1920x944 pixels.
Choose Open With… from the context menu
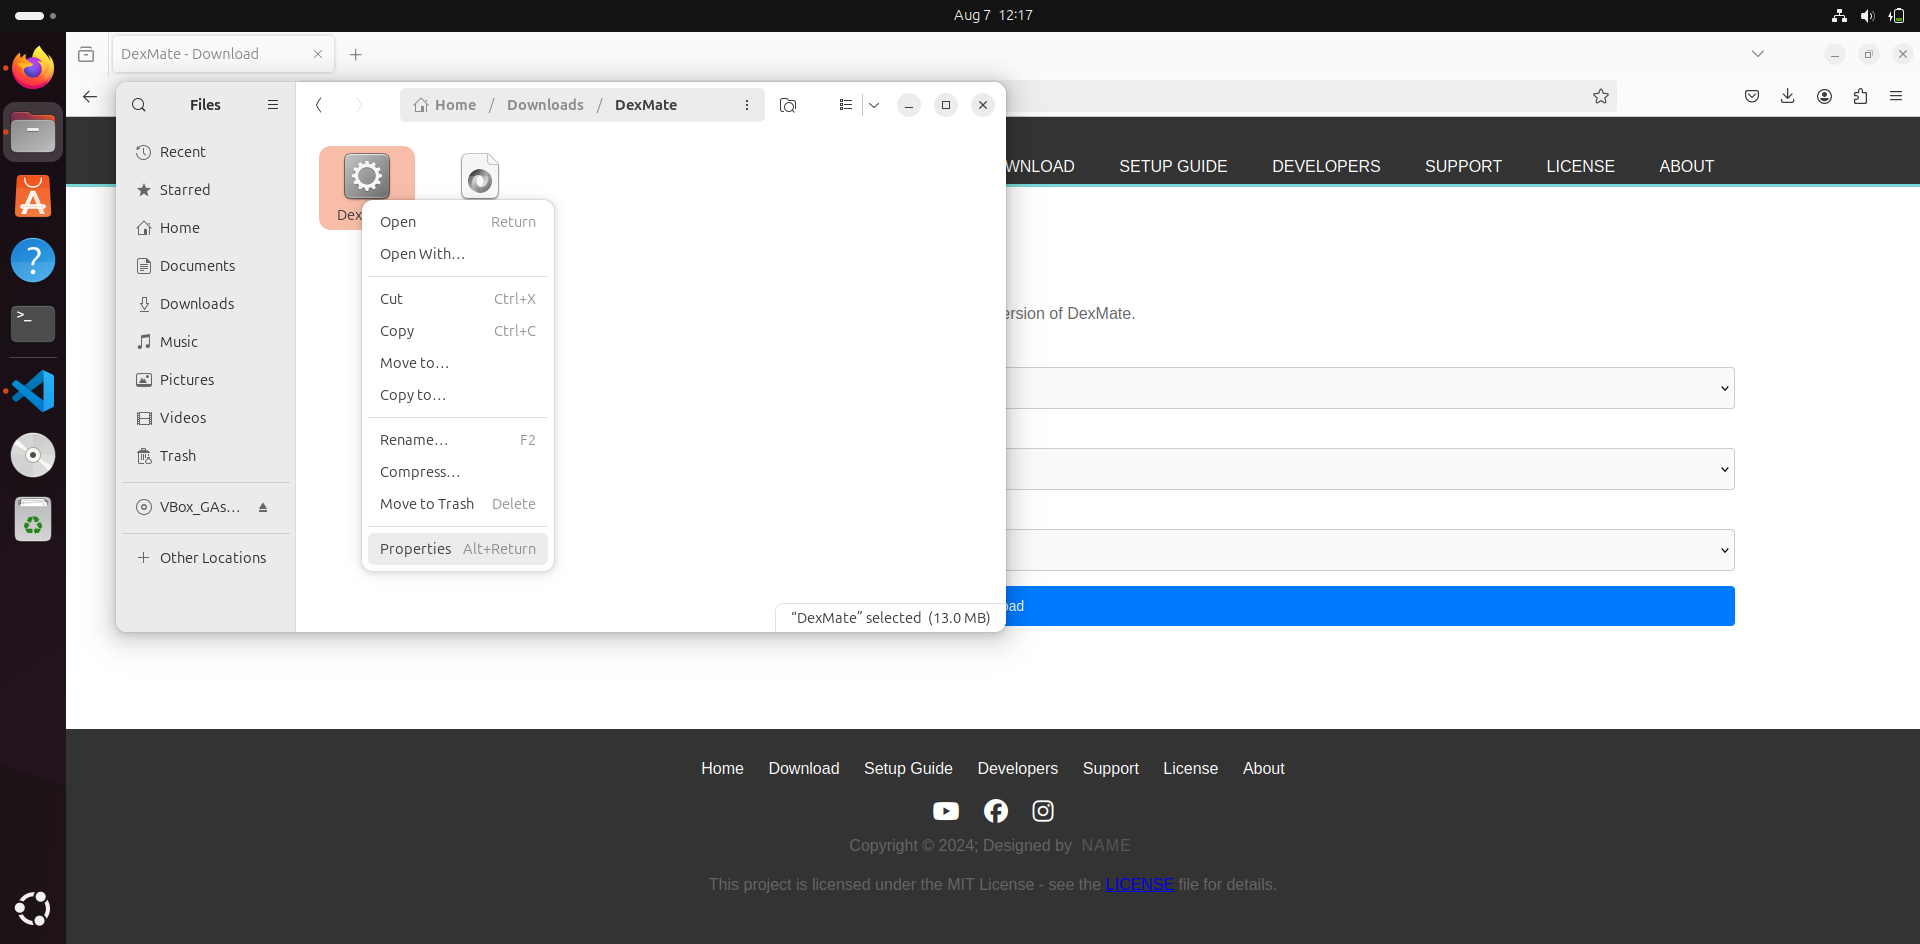[458, 254]
